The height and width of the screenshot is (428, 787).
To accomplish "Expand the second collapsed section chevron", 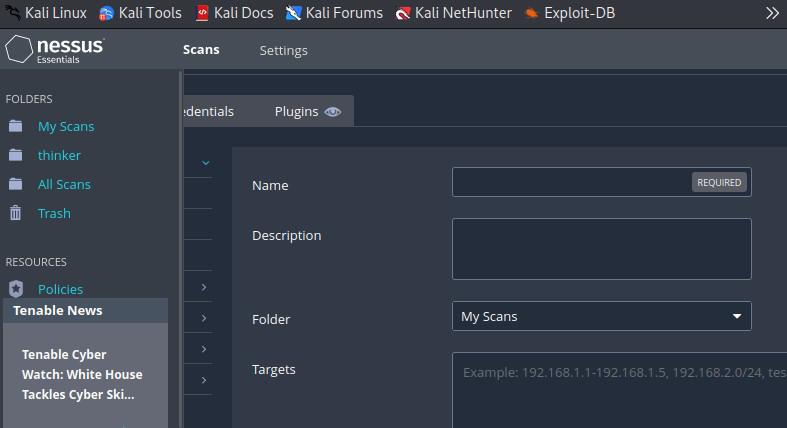I will (x=204, y=318).
